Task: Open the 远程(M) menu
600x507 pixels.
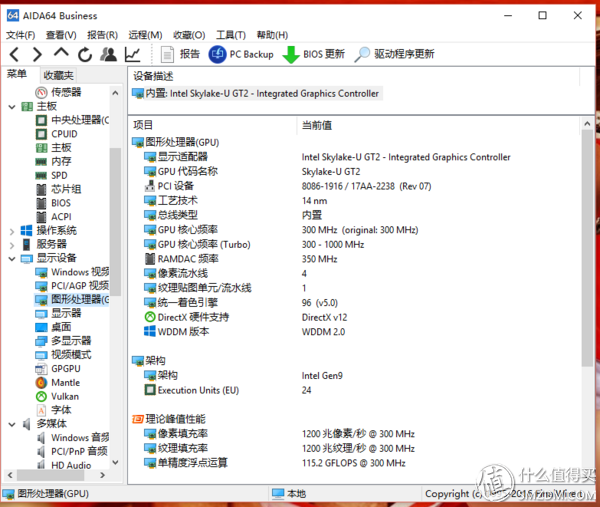Action: (145, 34)
